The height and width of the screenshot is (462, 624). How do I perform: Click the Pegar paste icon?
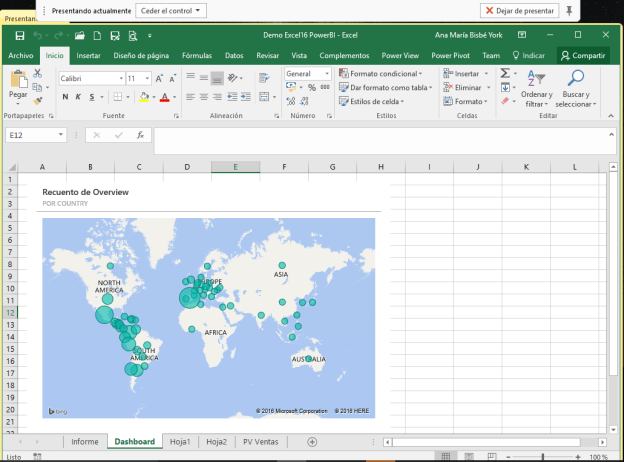tap(18, 80)
